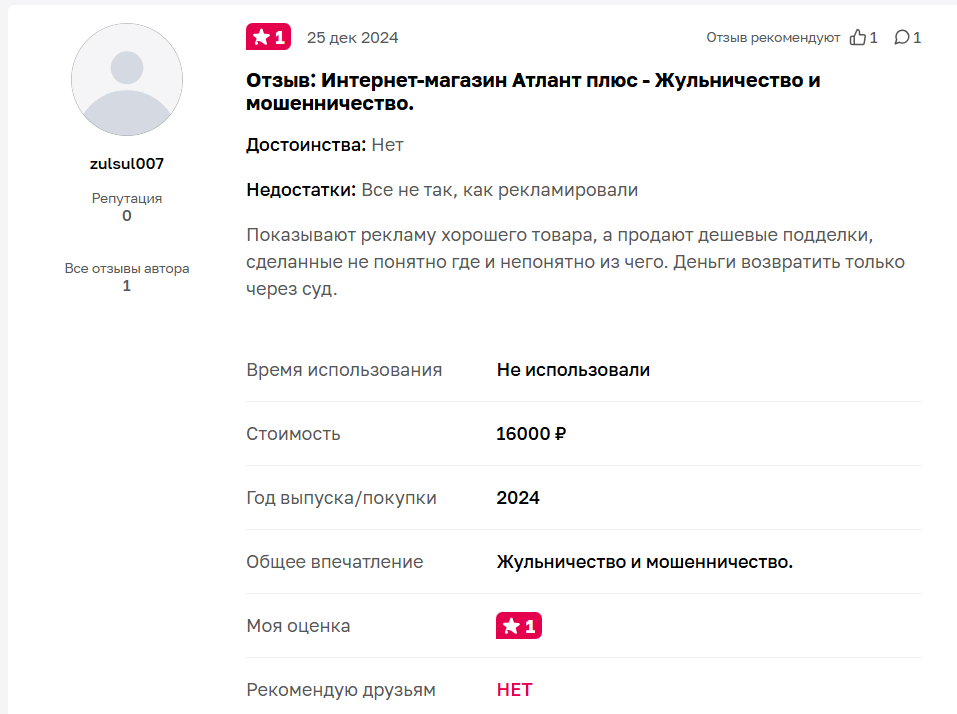Open comments via speech bubble icon
This screenshot has height=714, width=957.
902,38
